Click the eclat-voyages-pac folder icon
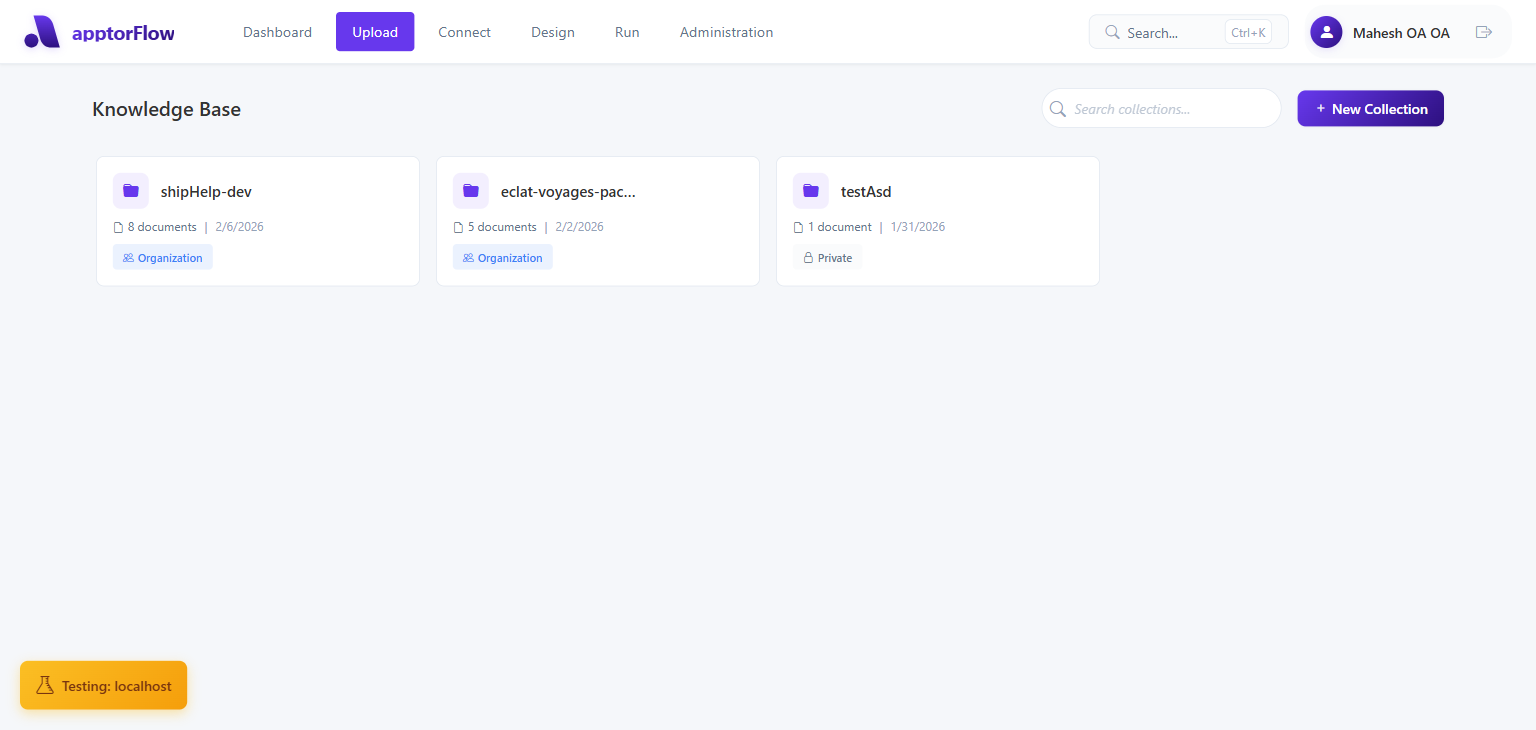This screenshot has width=1536, height=730. tap(470, 190)
